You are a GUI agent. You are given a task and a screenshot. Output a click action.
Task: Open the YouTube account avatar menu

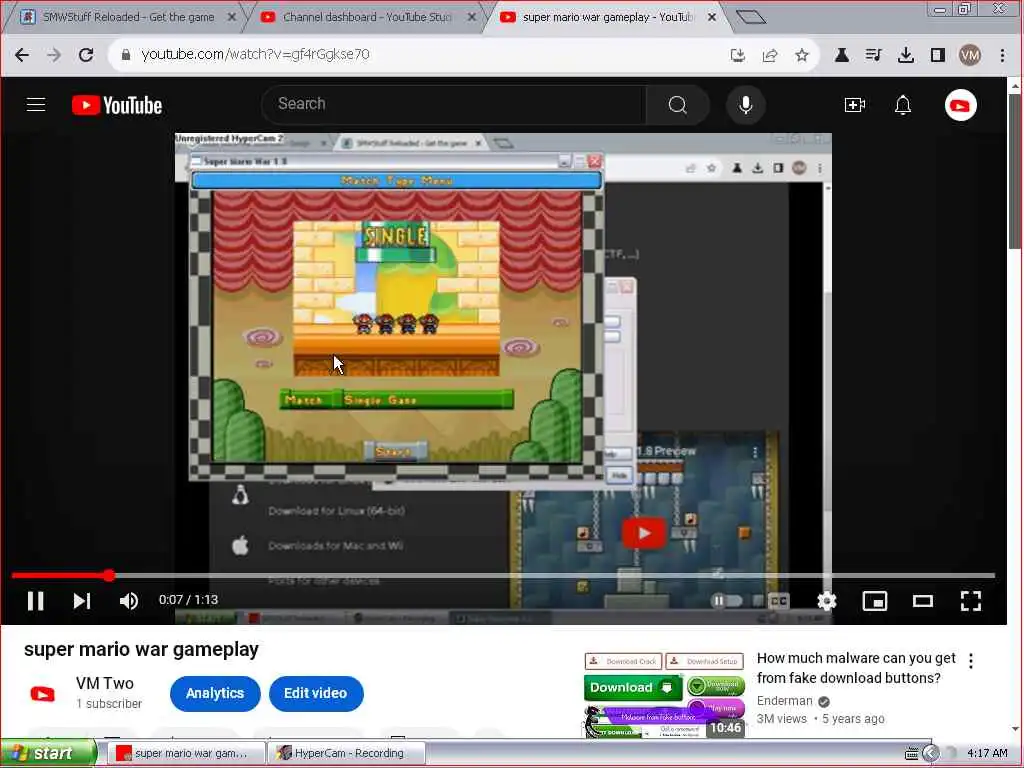[x=961, y=105]
